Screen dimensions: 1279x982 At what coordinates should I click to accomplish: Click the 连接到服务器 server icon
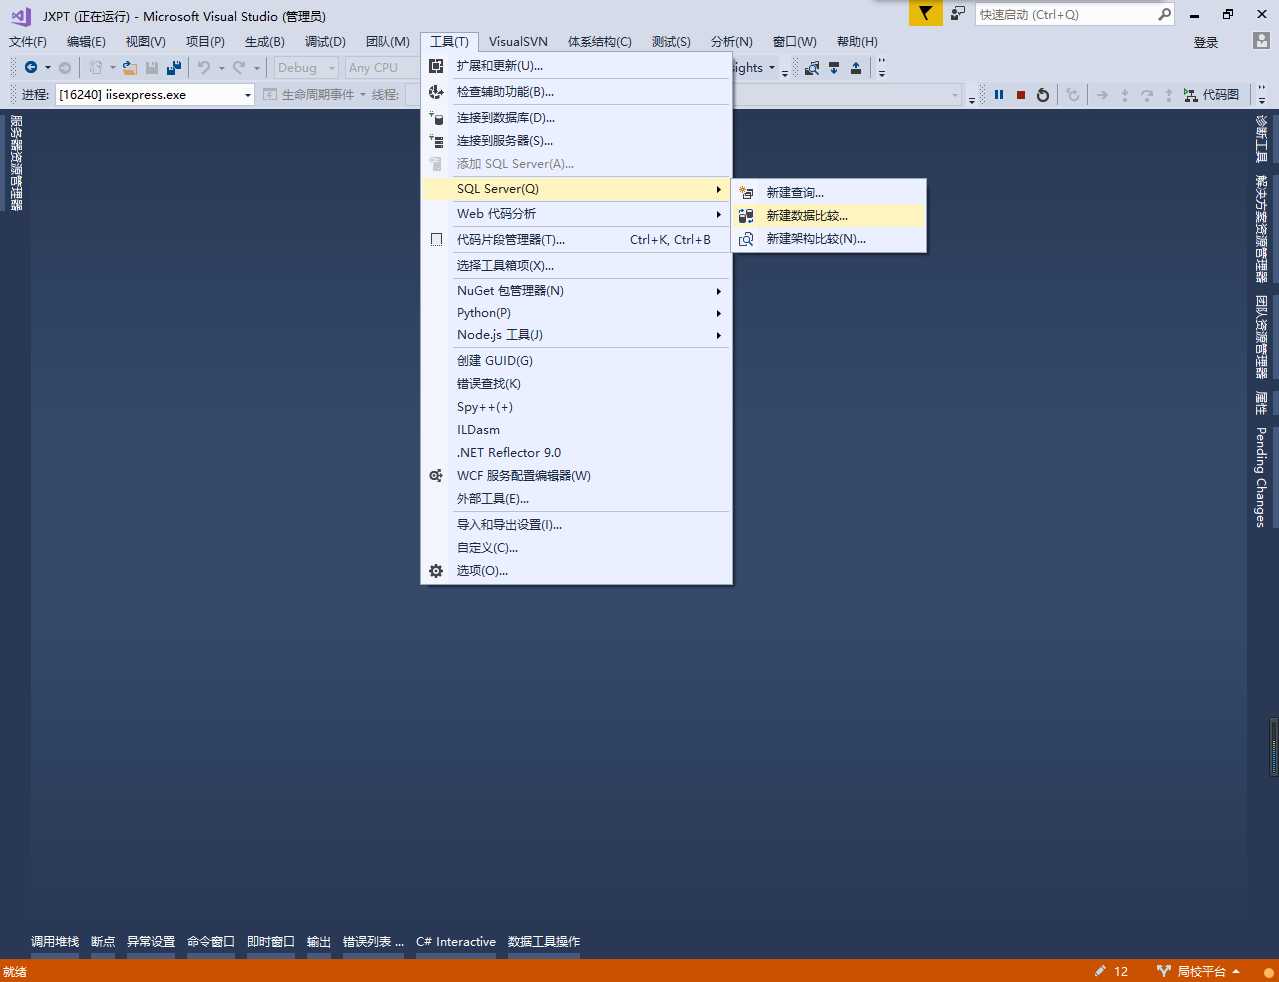436,141
